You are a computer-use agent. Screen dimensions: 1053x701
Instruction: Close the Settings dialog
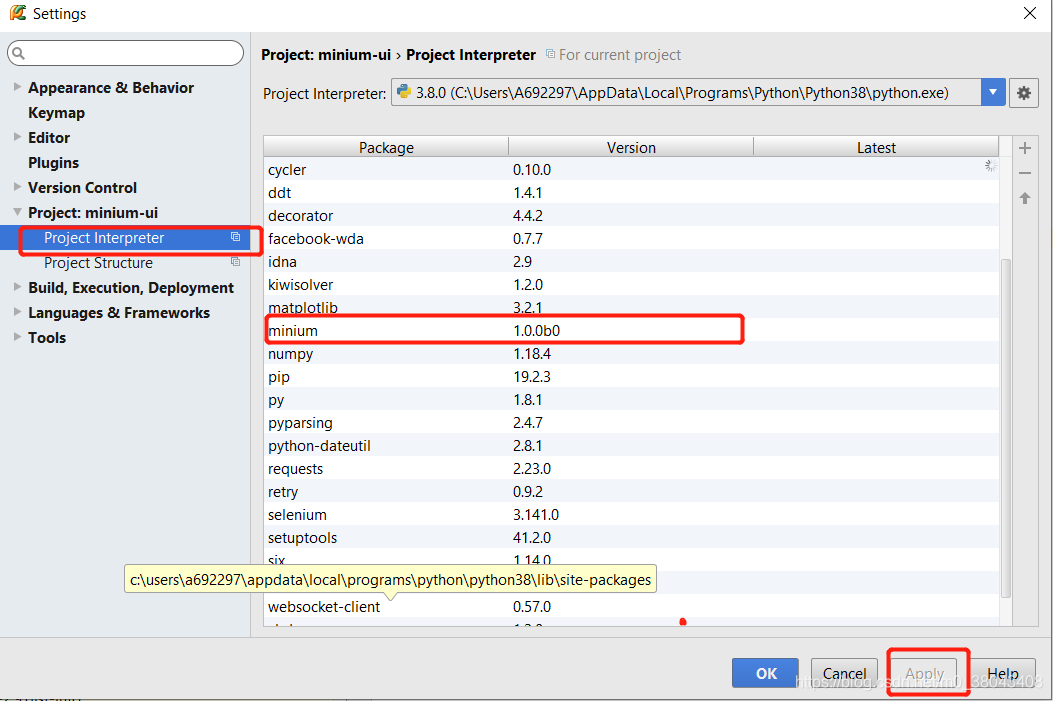(x=1029, y=13)
